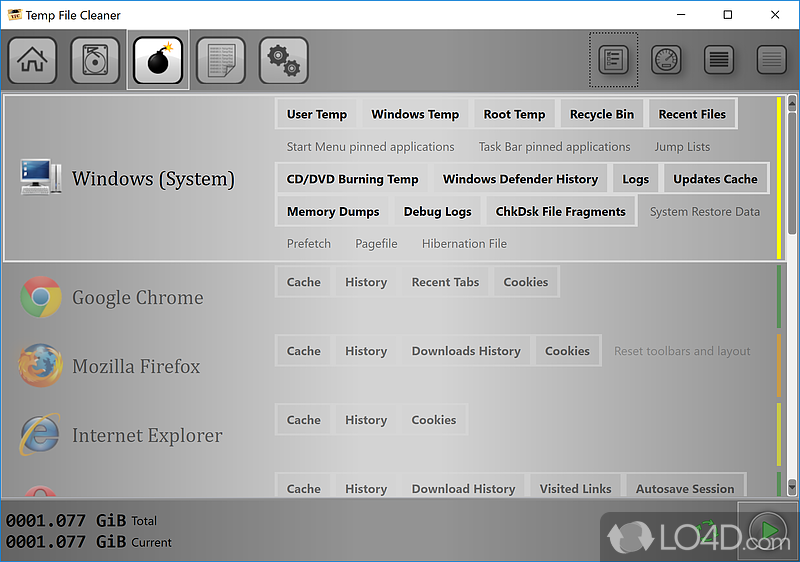Click the Updates Cache button
The width and height of the screenshot is (800, 562).
(715, 179)
